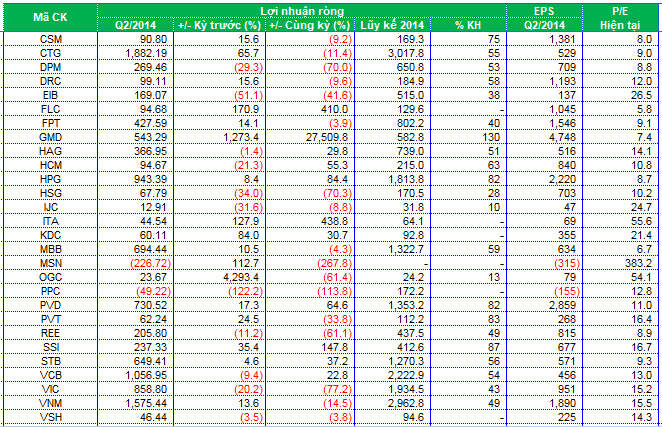Select the 'GMD' ticker cell
Screen dimensions: 662x427
(50, 137)
